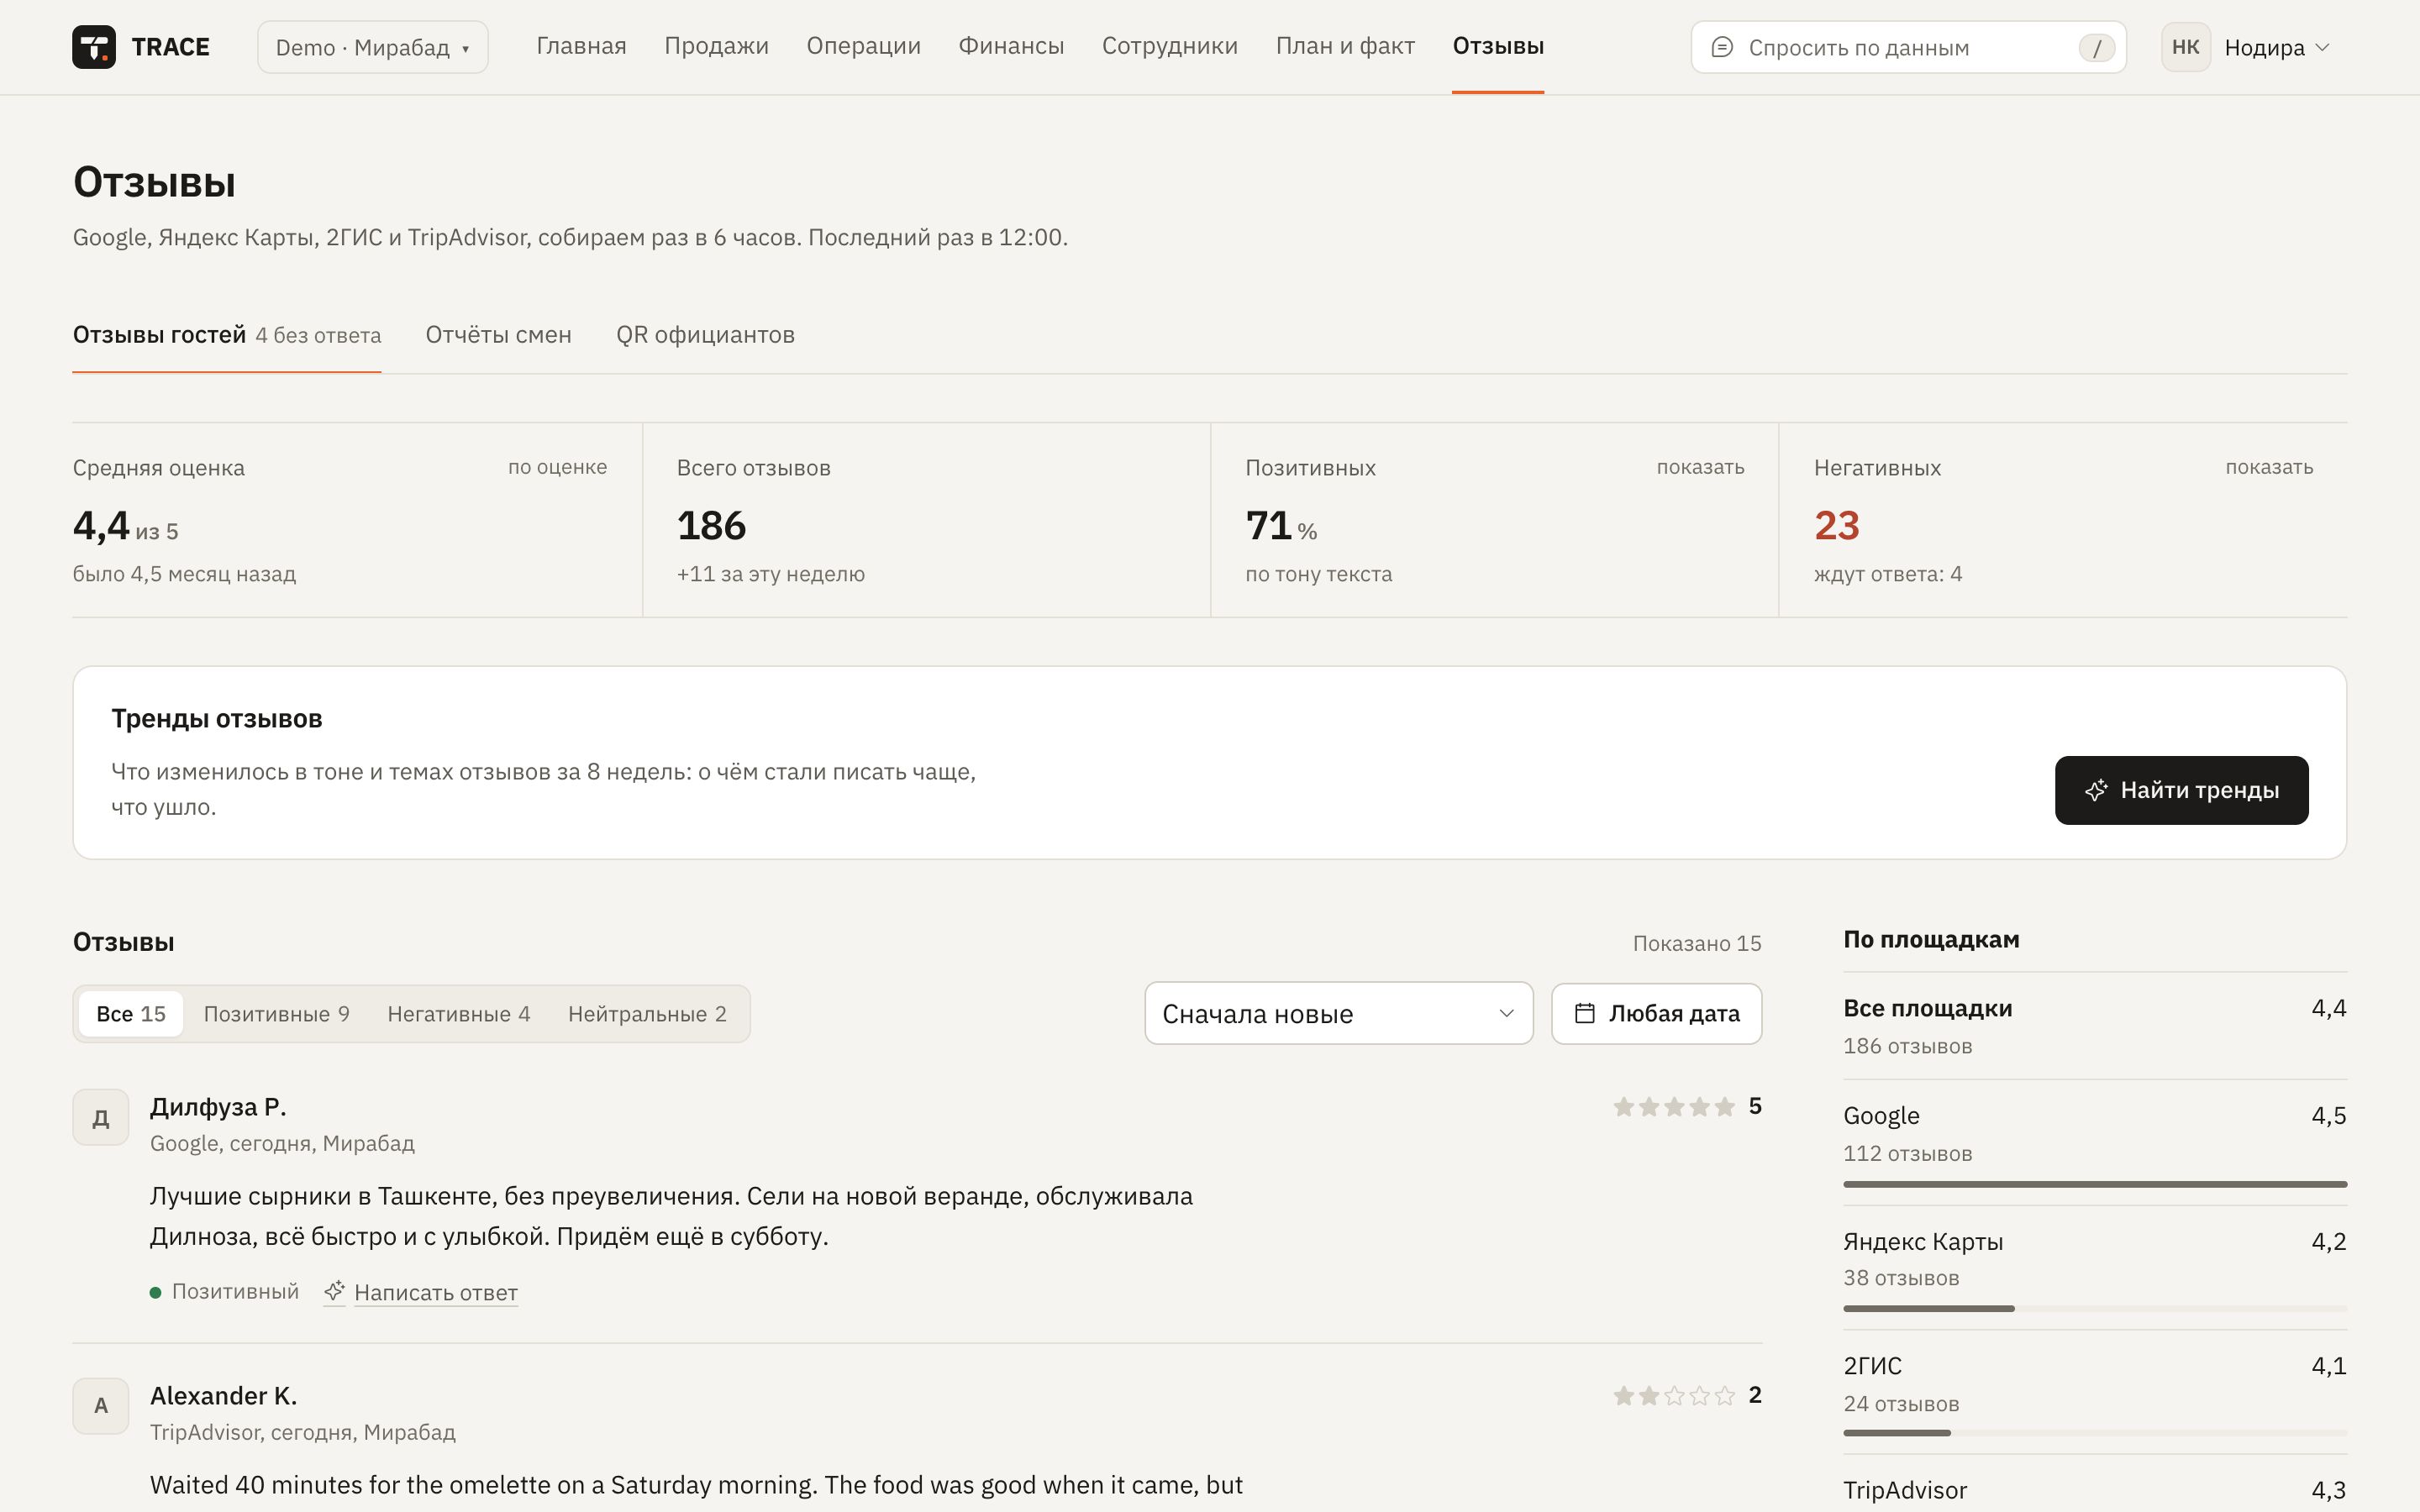Click the five-star rating for Дилфуза Р.
The width and height of the screenshot is (2420, 1512).
coord(1673,1106)
